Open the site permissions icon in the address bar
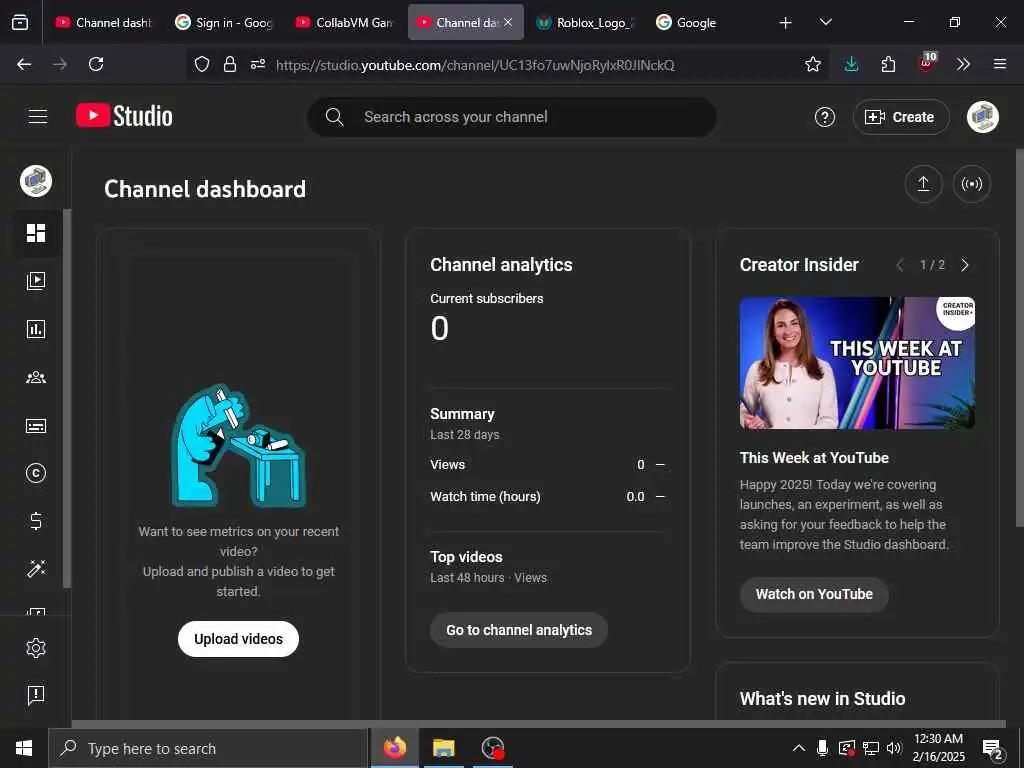This screenshot has height=768, width=1024. [258, 64]
